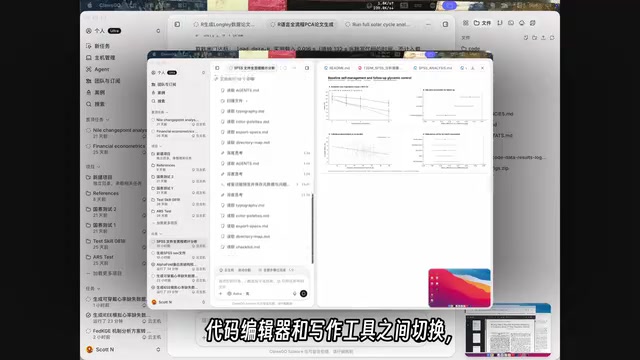This screenshot has width=640, height=360.
Task: Expand the 个人 workspace switcher in back window
Action: click(x=158, y=31)
